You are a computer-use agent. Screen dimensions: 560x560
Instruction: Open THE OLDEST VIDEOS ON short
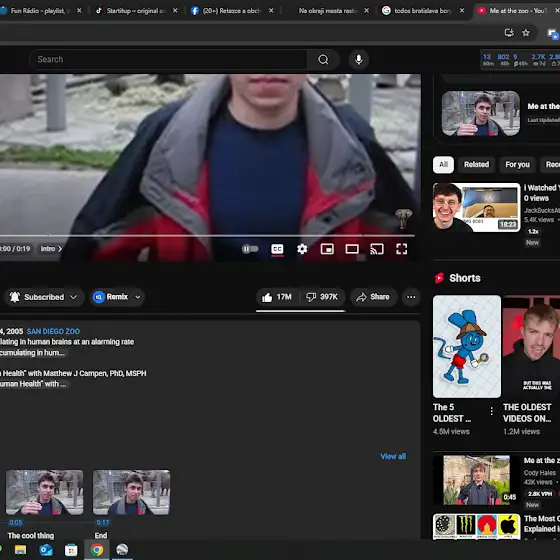click(x=531, y=346)
